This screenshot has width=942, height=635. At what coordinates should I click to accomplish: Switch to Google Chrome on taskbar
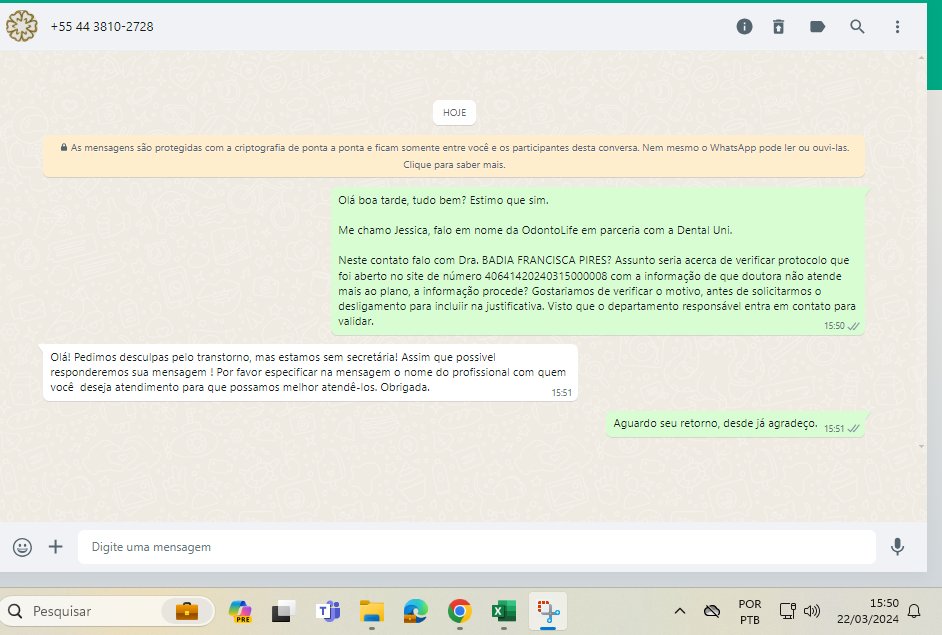[460, 612]
